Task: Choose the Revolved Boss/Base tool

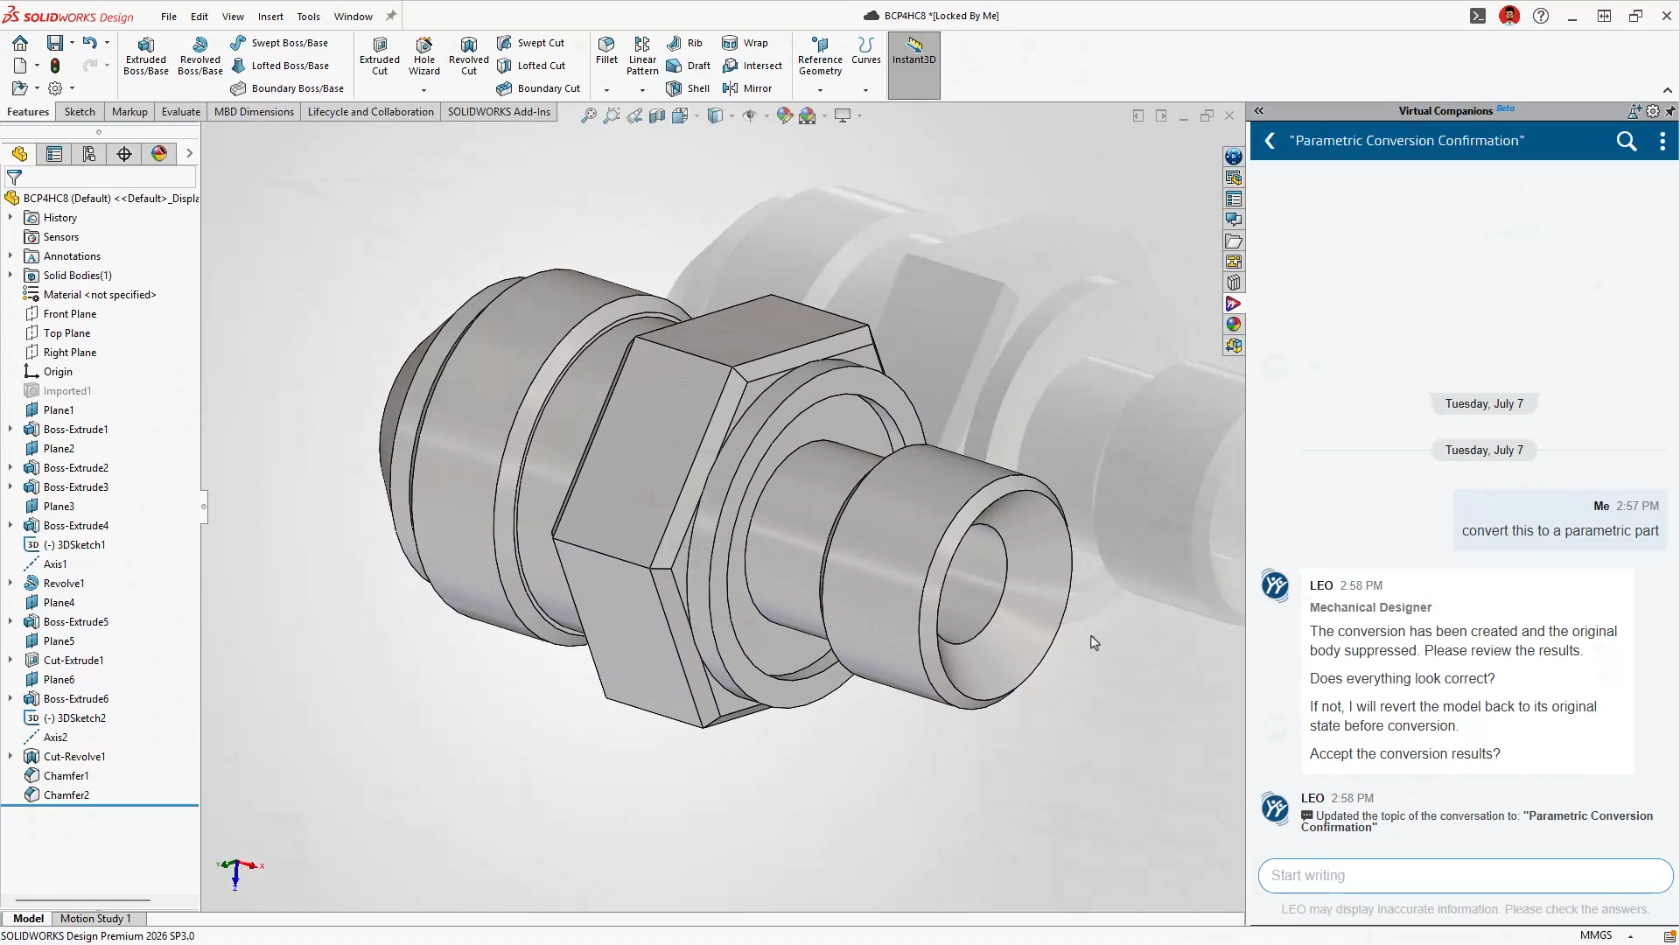Action: (x=200, y=56)
